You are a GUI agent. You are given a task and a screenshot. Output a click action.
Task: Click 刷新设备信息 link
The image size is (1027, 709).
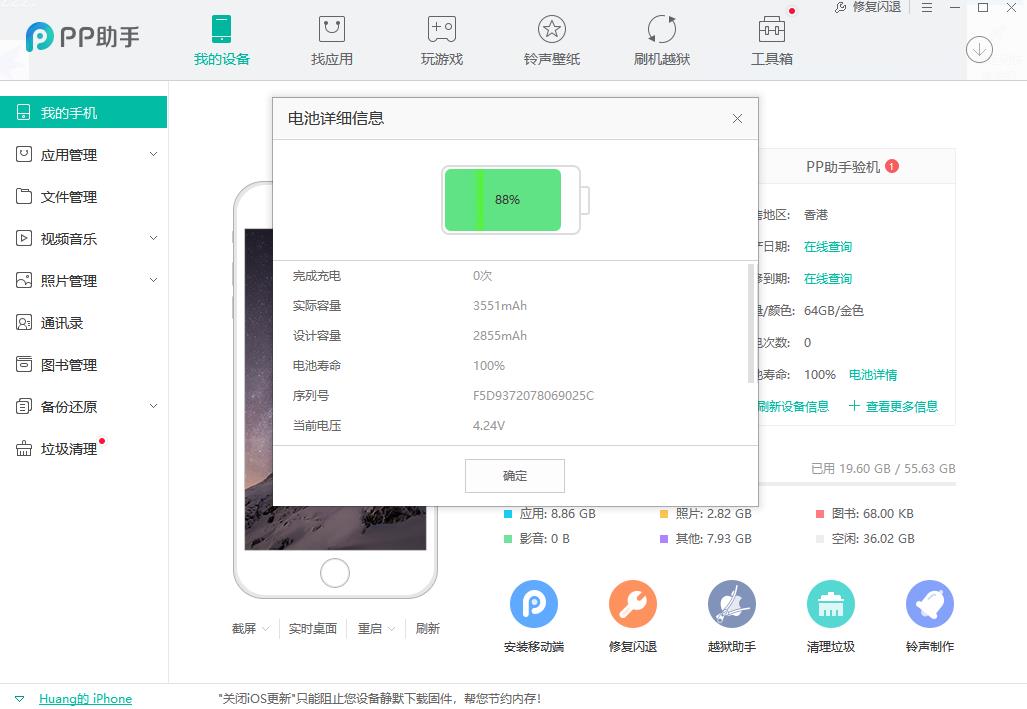(794, 407)
